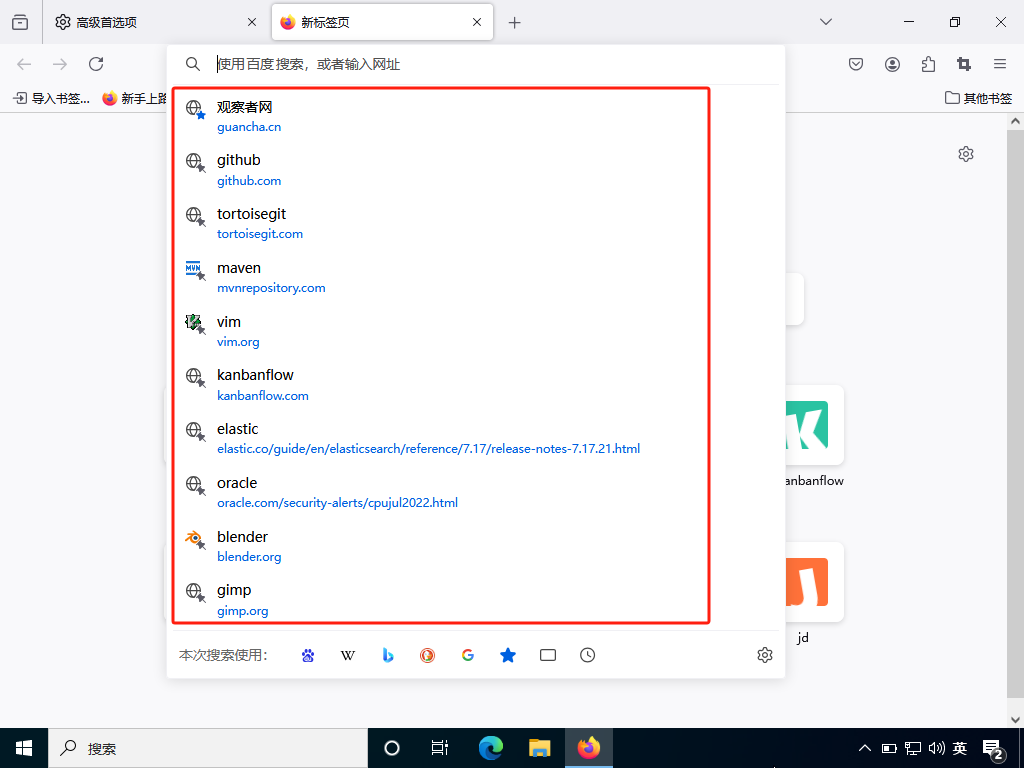Search this time with Bing icon
Viewport: 1024px width, 768px height.
388,655
